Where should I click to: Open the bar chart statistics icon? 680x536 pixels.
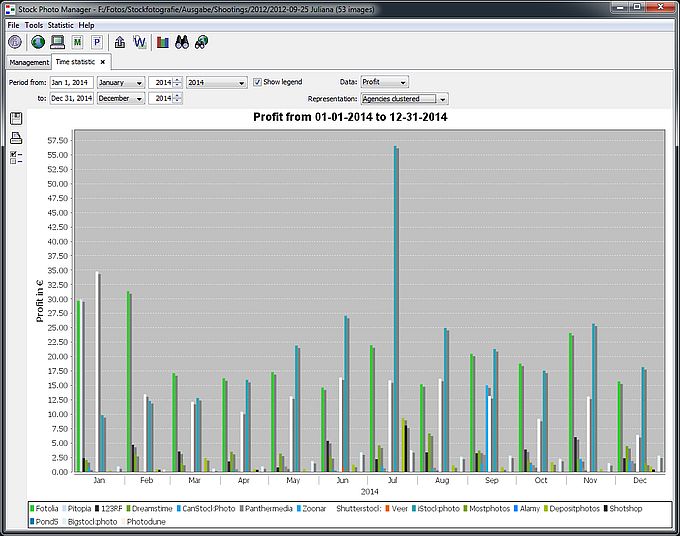tap(163, 42)
